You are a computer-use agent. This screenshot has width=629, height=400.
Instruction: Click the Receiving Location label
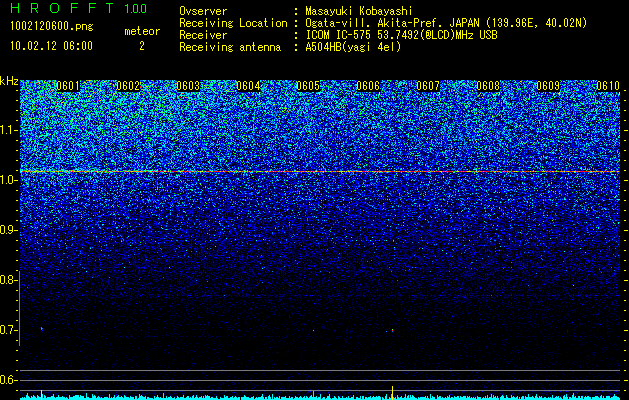tap(233, 23)
